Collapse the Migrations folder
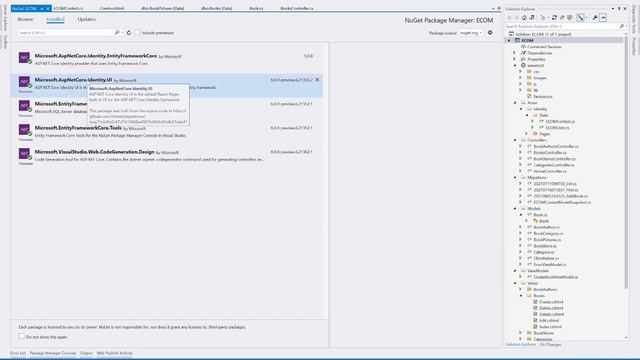 [515, 177]
